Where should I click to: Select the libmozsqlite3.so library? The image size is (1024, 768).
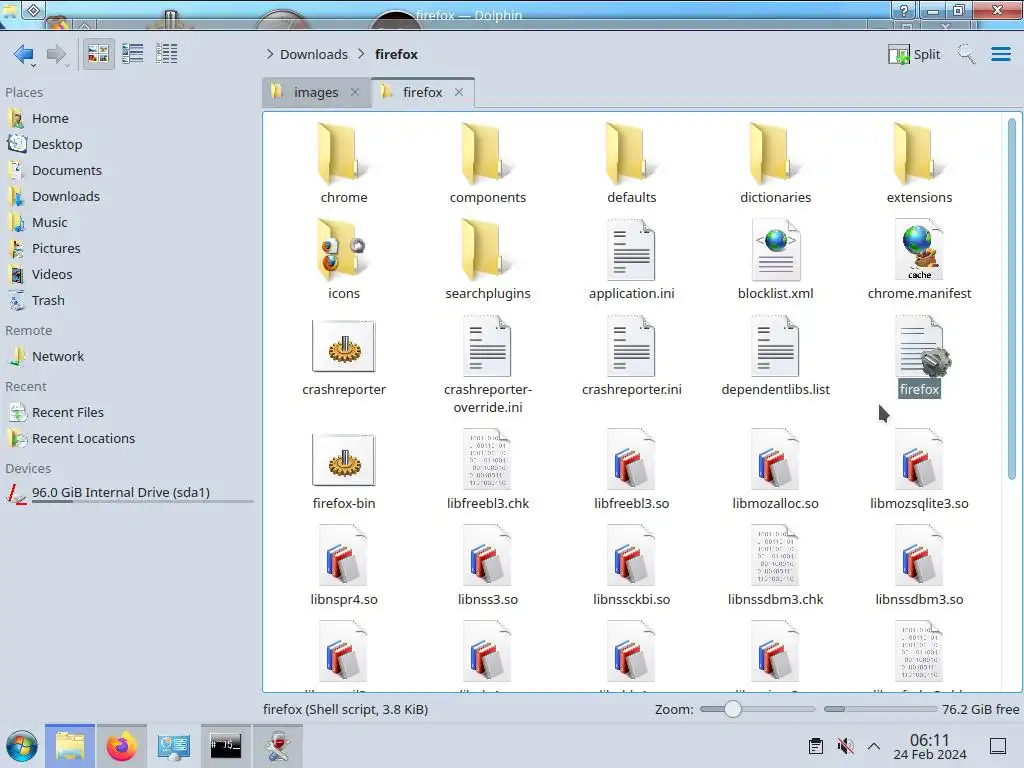tap(919, 470)
